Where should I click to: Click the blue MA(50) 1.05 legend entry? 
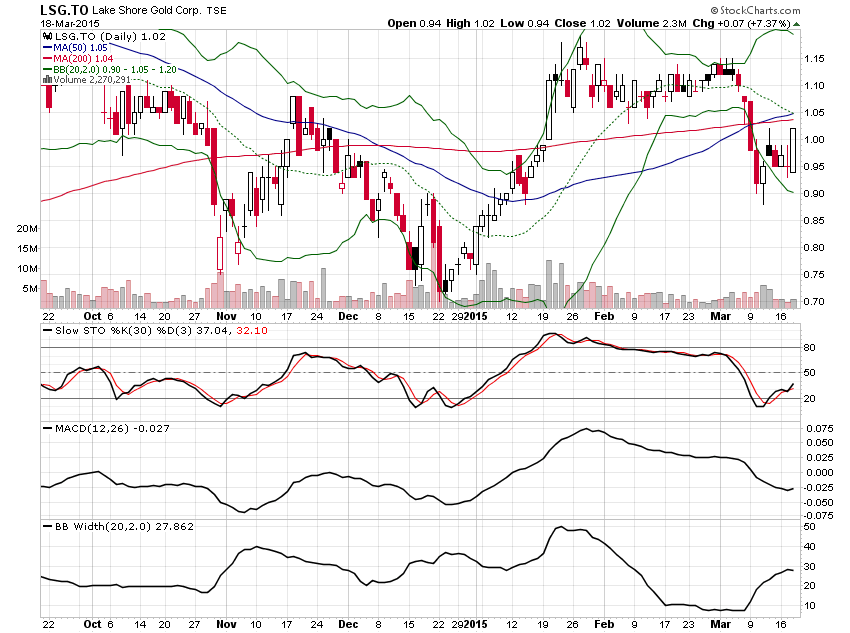(x=80, y=47)
